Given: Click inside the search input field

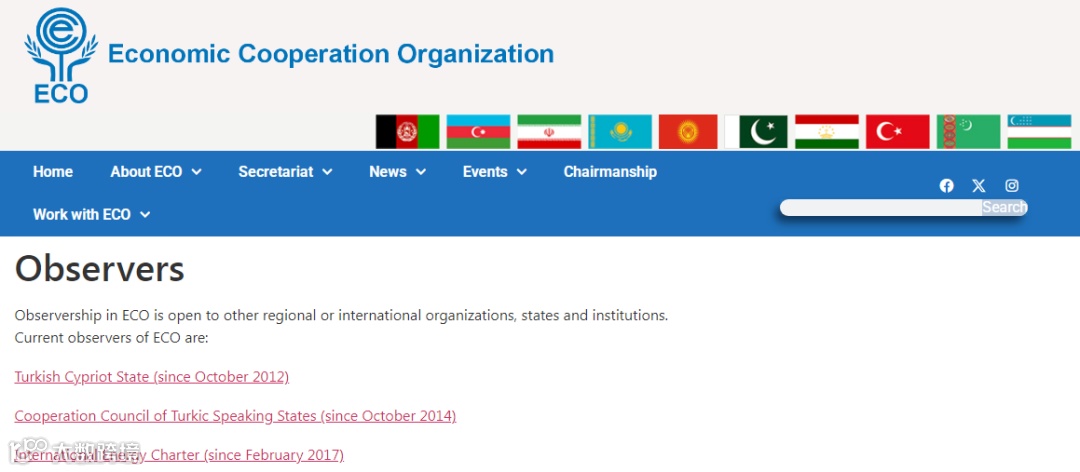Looking at the screenshot, I should [881, 207].
